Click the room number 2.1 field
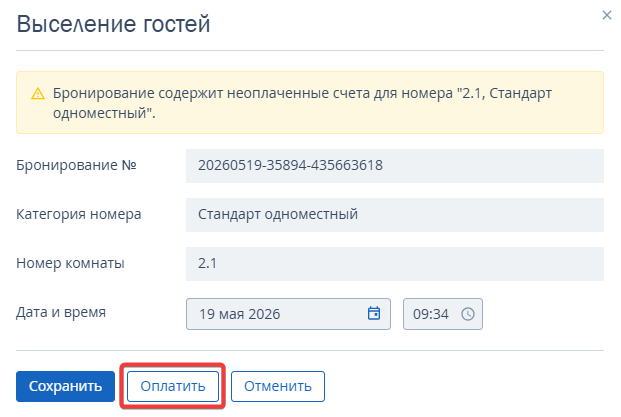The height and width of the screenshot is (417, 621). 395,264
